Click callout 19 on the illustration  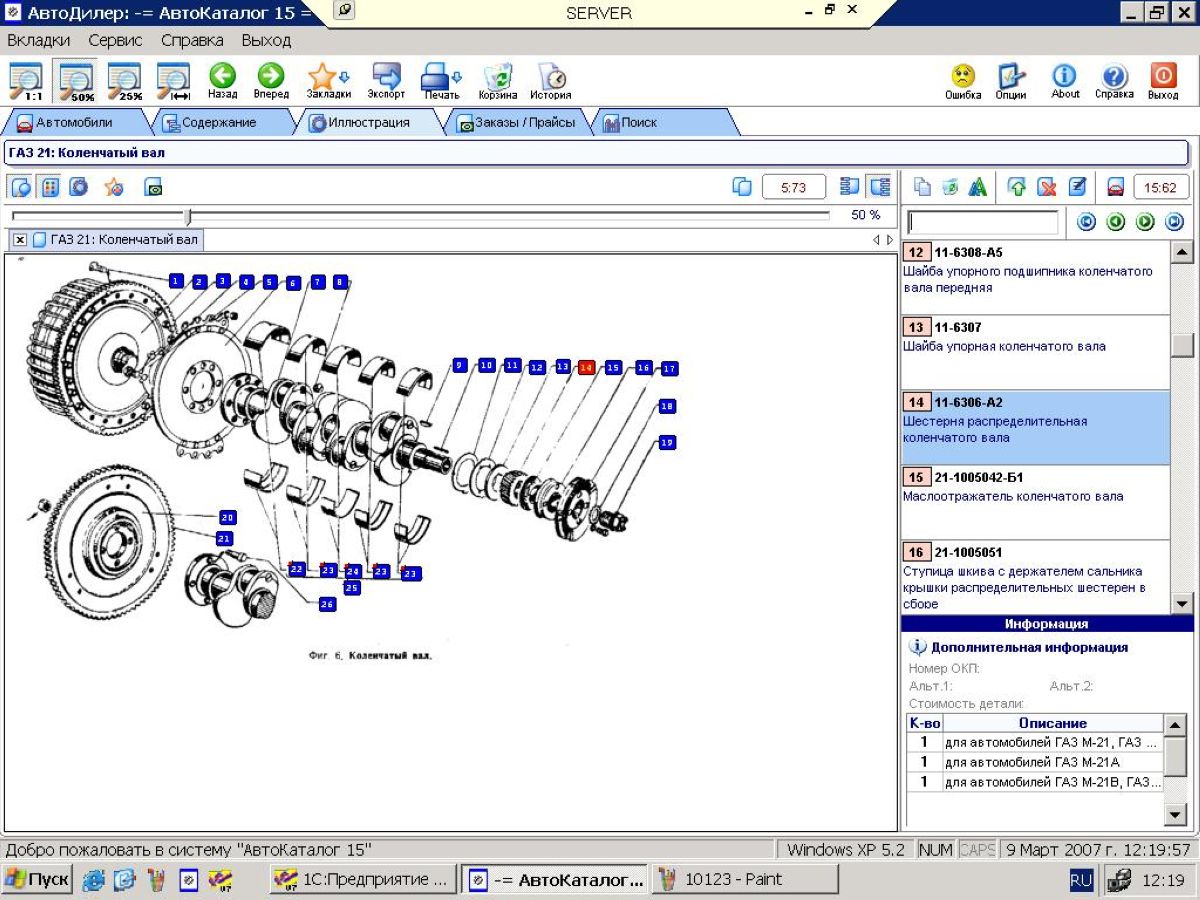click(667, 442)
